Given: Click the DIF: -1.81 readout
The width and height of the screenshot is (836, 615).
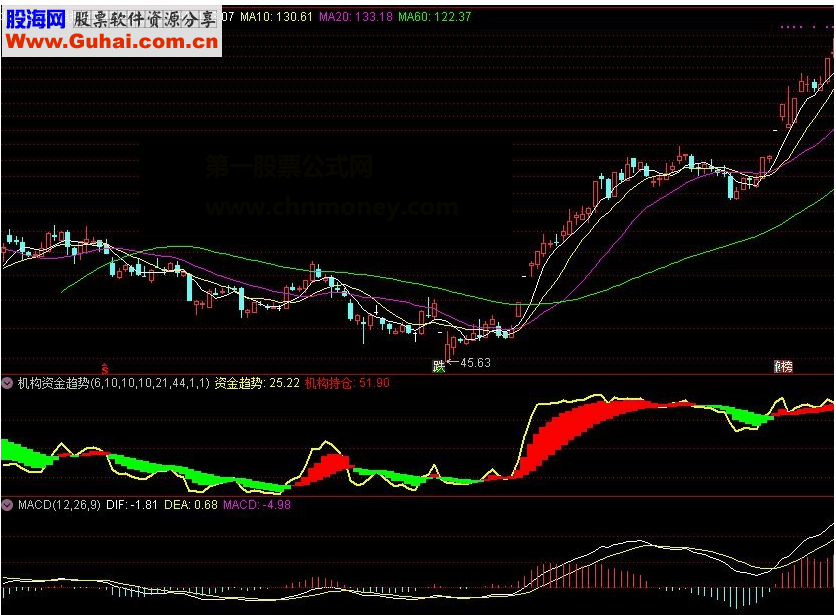Looking at the screenshot, I should [132, 505].
